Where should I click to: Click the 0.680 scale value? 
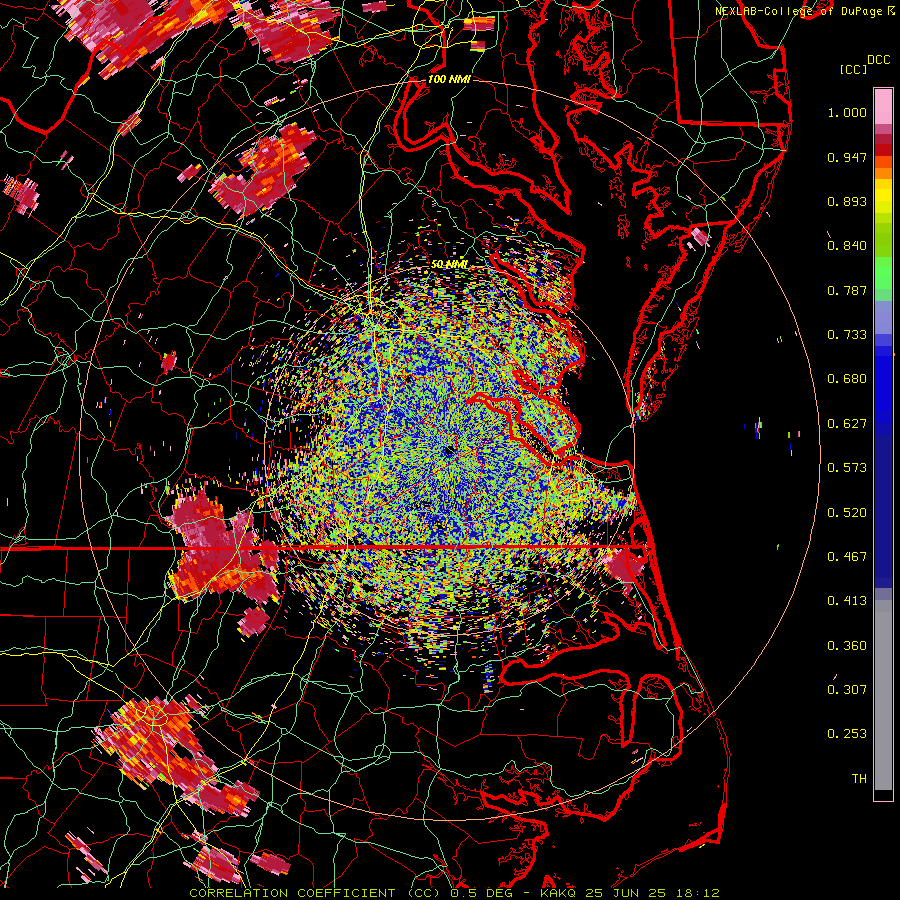[x=847, y=379]
